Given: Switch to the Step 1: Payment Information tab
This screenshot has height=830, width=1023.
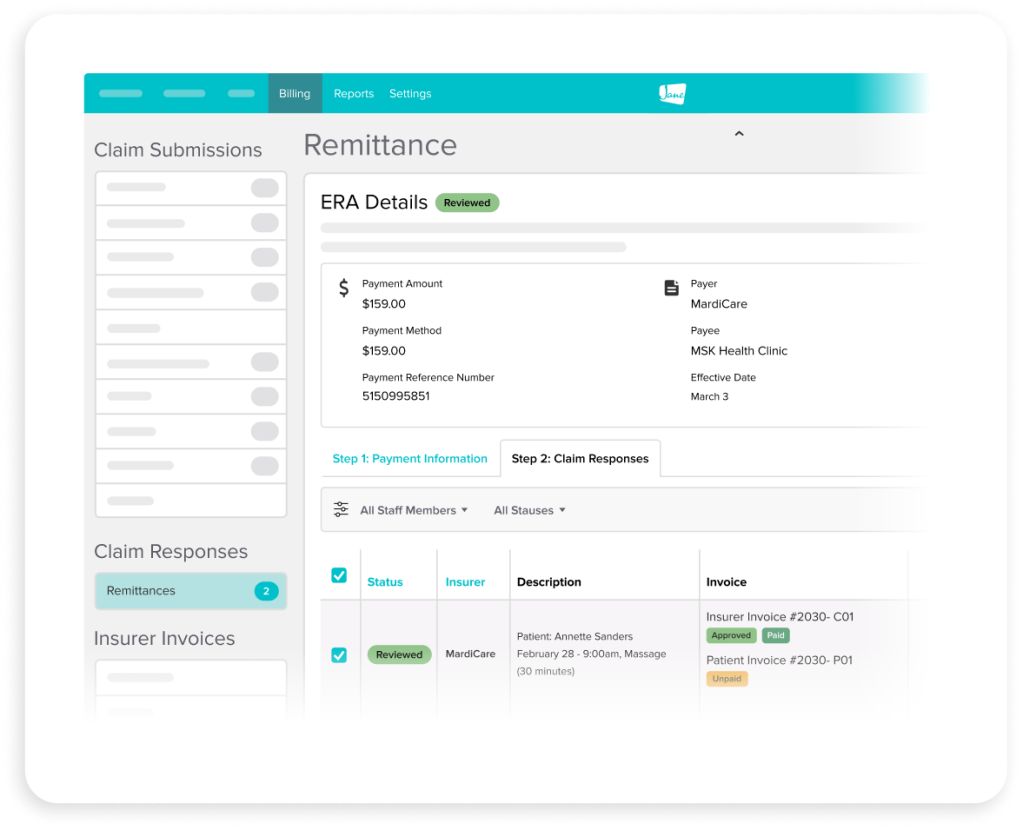Looking at the screenshot, I should pos(410,458).
